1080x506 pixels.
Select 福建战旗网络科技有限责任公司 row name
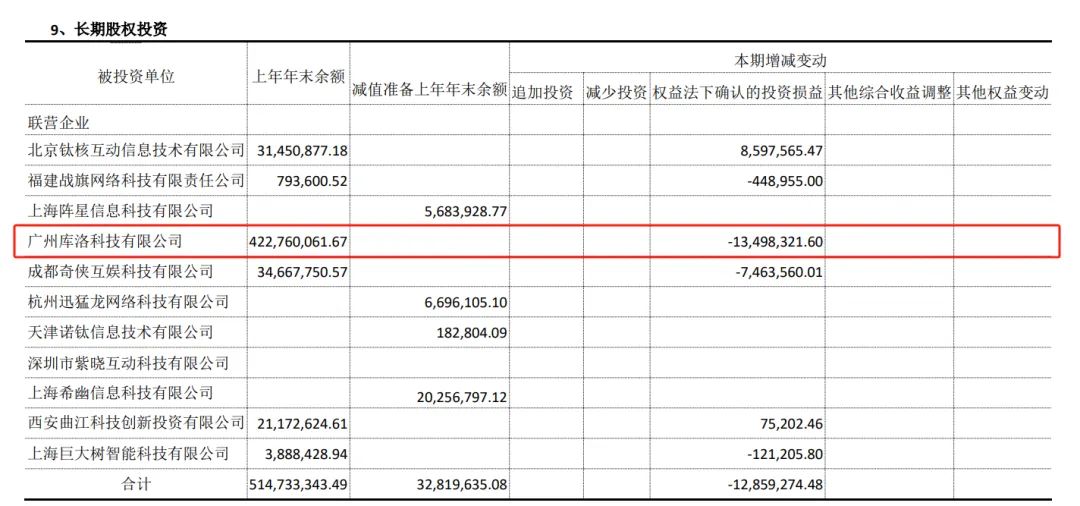pyautogui.click(x=136, y=180)
